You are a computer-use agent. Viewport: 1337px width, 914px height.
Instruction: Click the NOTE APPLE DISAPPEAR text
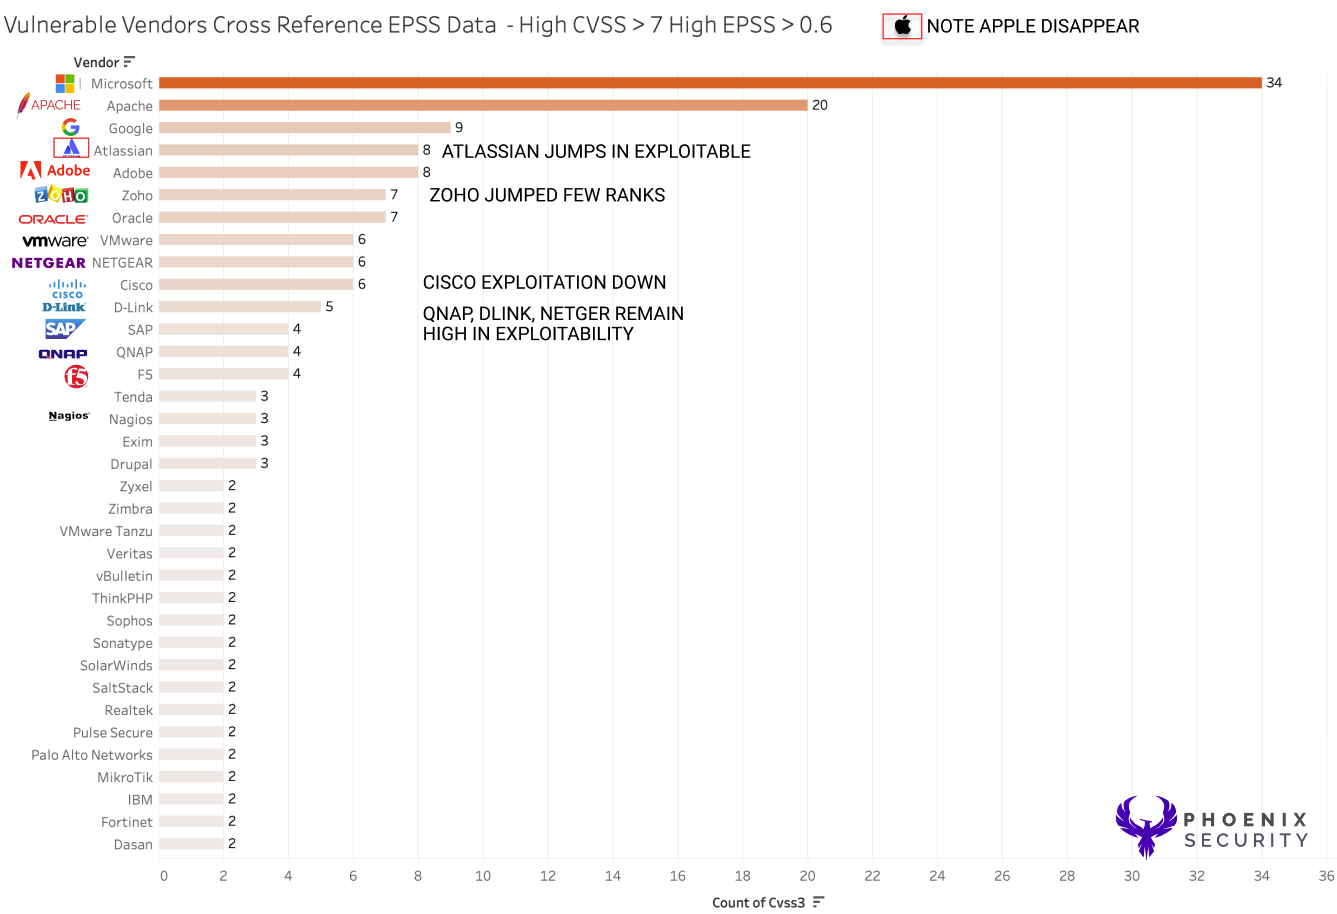tap(1033, 27)
